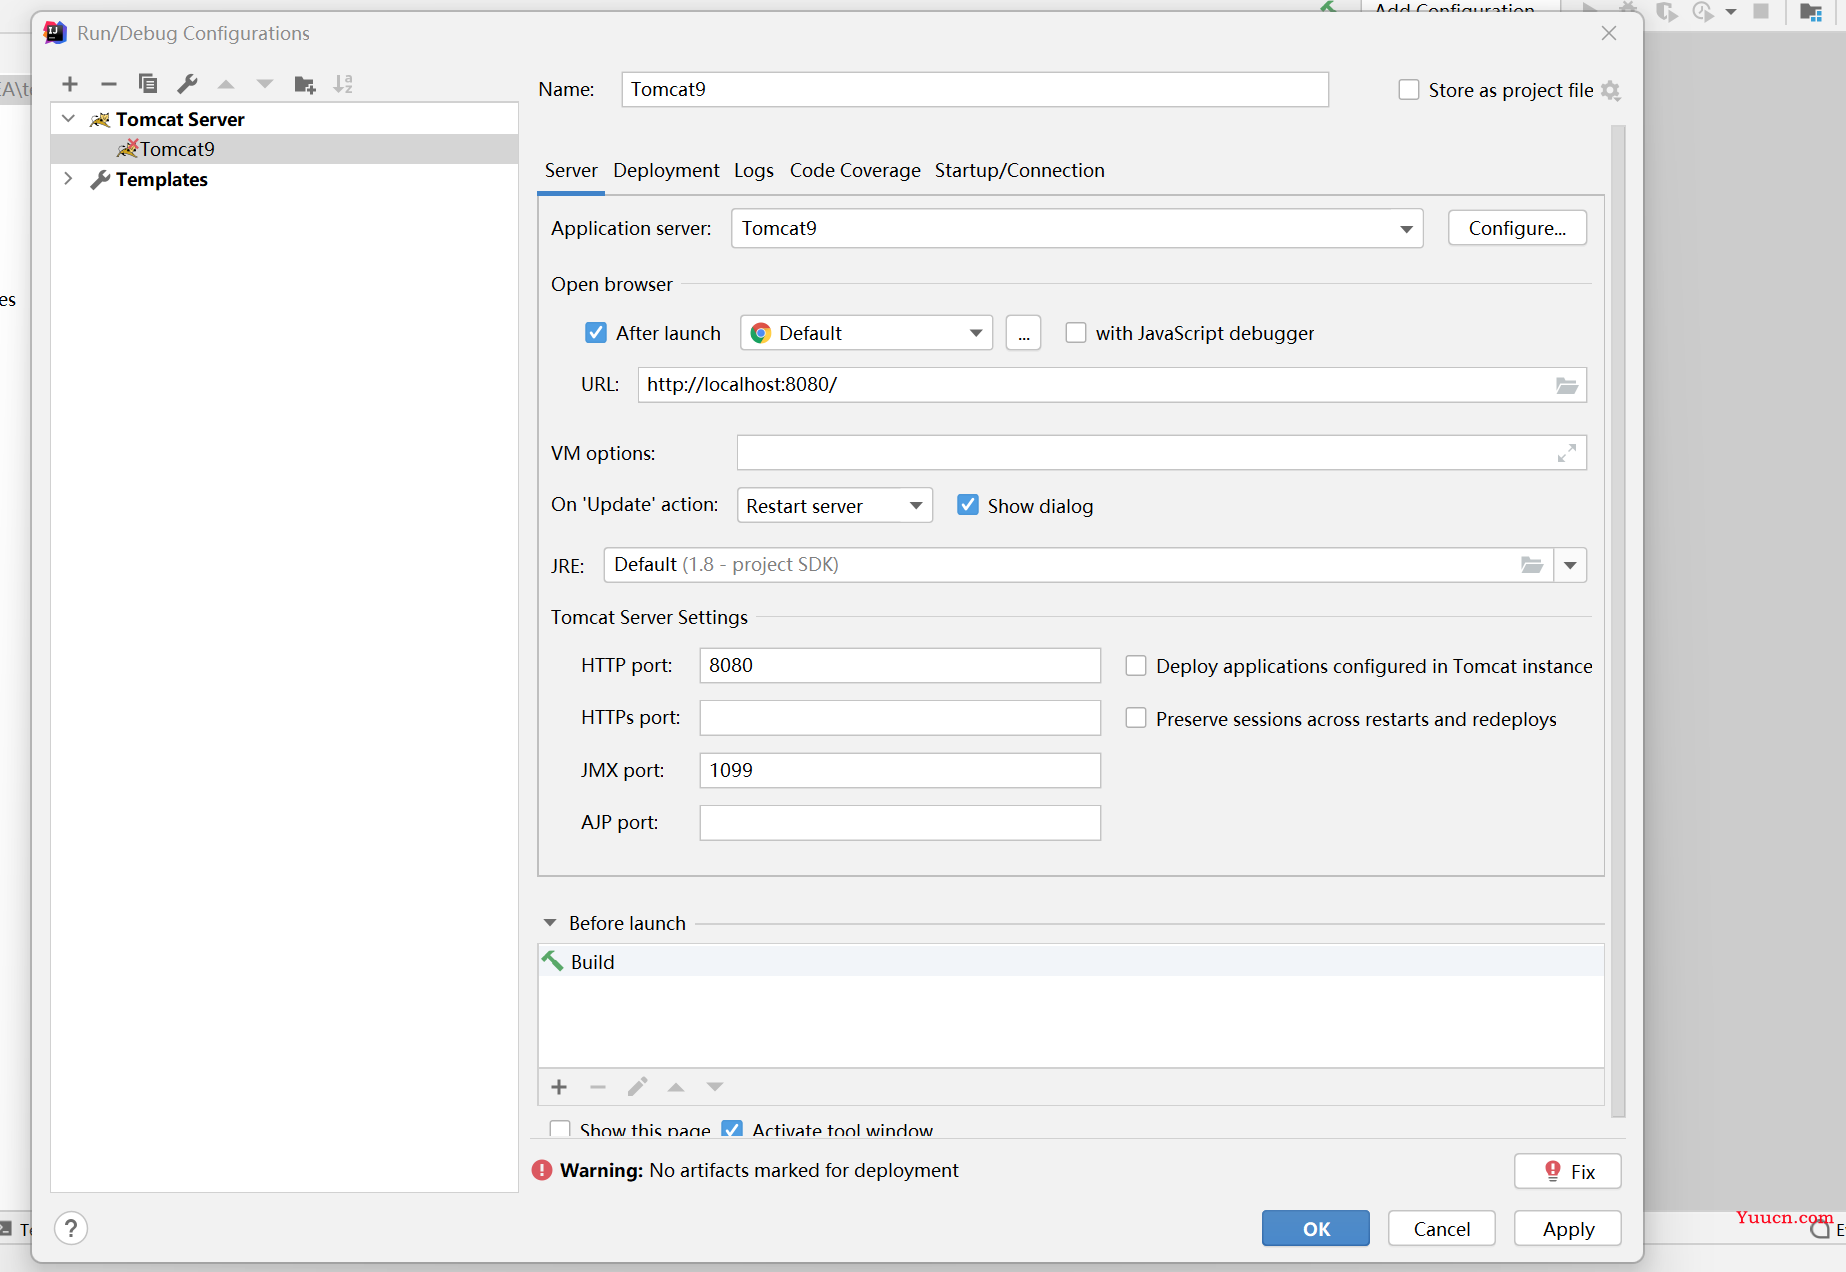Click JMX port field showing 1099

point(900,770)
